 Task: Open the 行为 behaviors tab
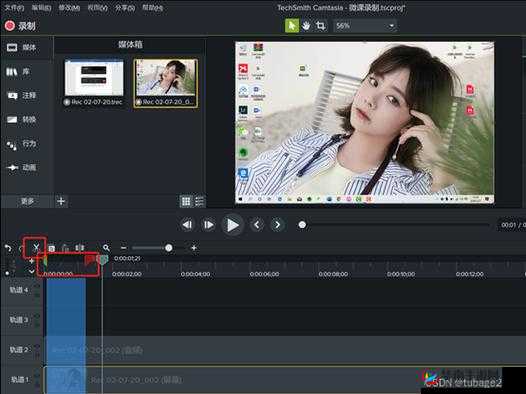[x=21, y=144]
